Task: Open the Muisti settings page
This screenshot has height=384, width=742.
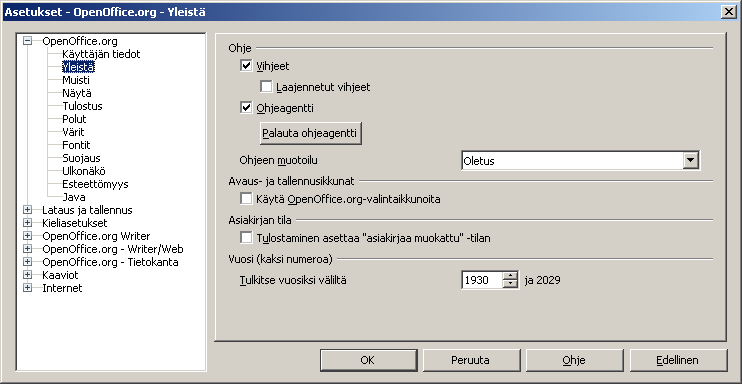Action: tap(76, 80)
